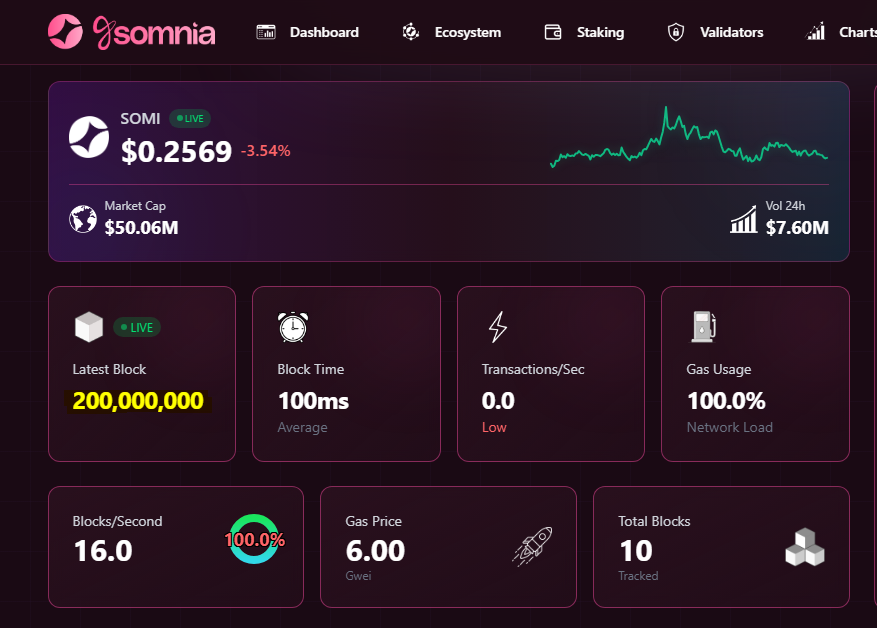Viewport: 877px width, 628px height.
Task: Click the Tracked label under Total Blocks
Action: tap(638, 576)
